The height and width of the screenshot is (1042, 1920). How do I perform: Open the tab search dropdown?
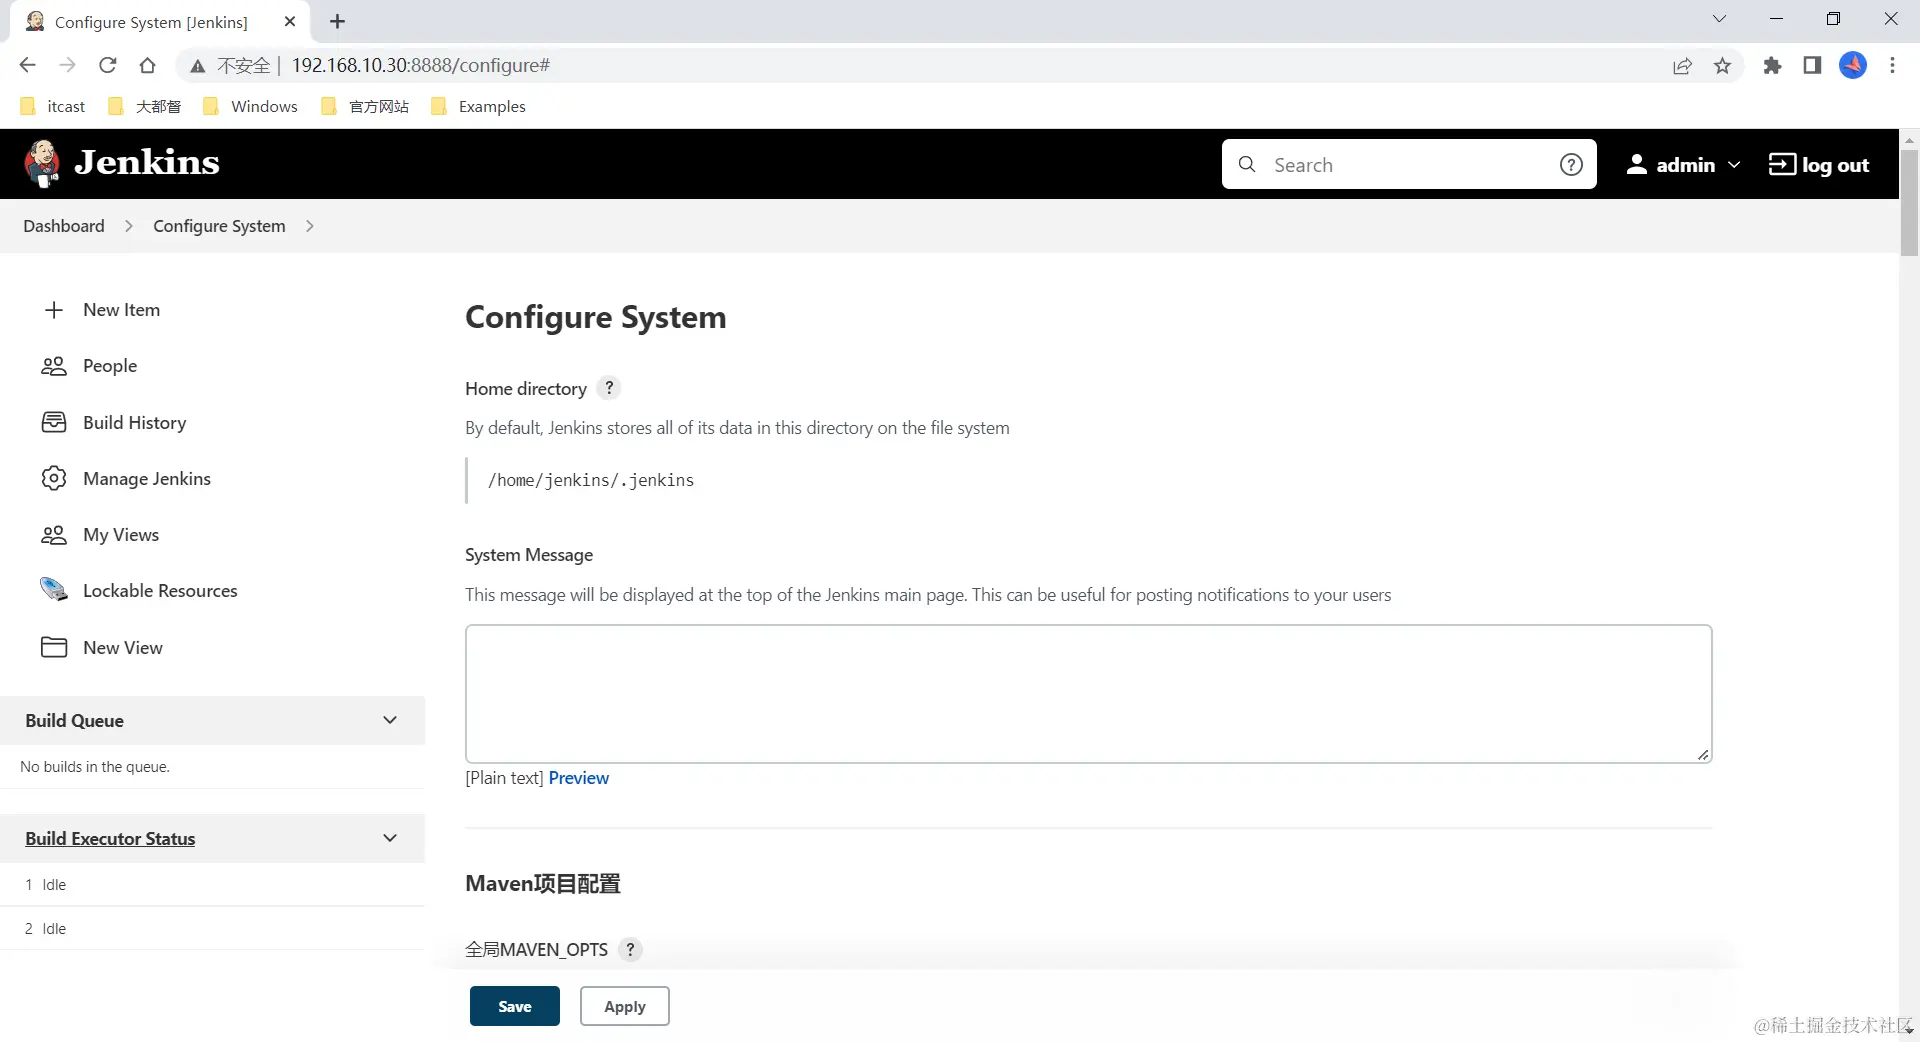[1719, 19]
